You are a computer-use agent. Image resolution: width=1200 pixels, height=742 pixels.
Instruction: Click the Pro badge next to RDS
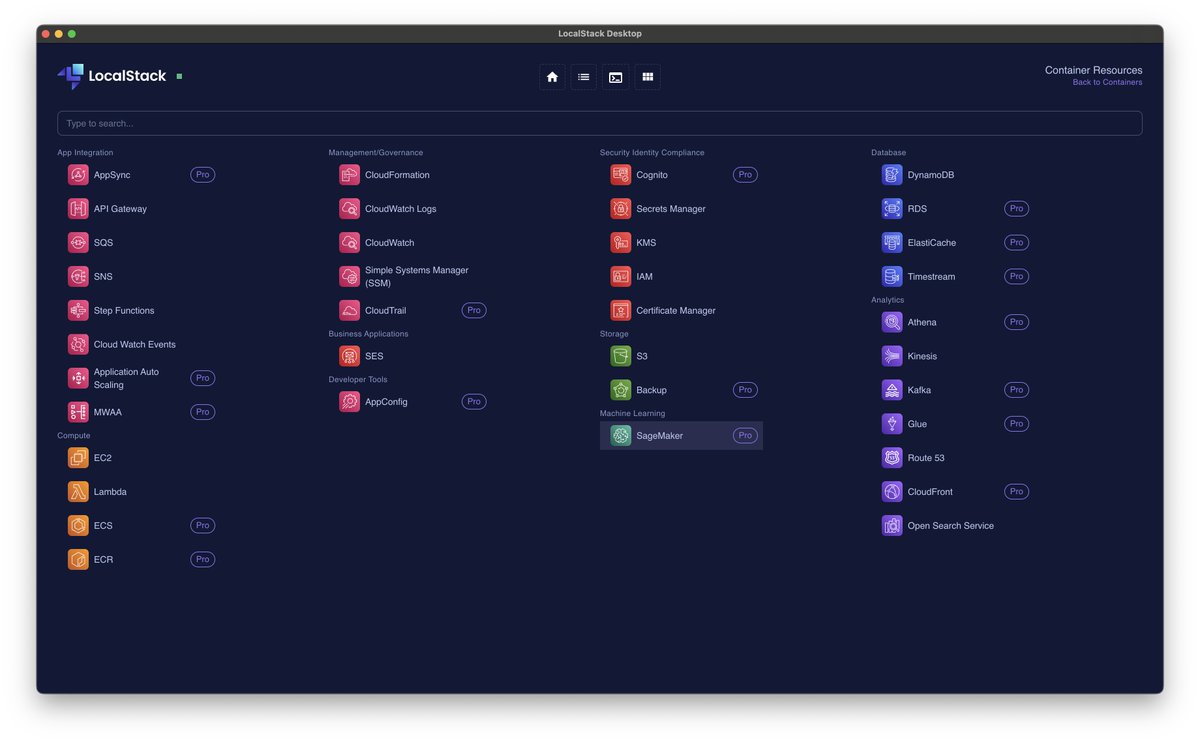[1017, 209]
